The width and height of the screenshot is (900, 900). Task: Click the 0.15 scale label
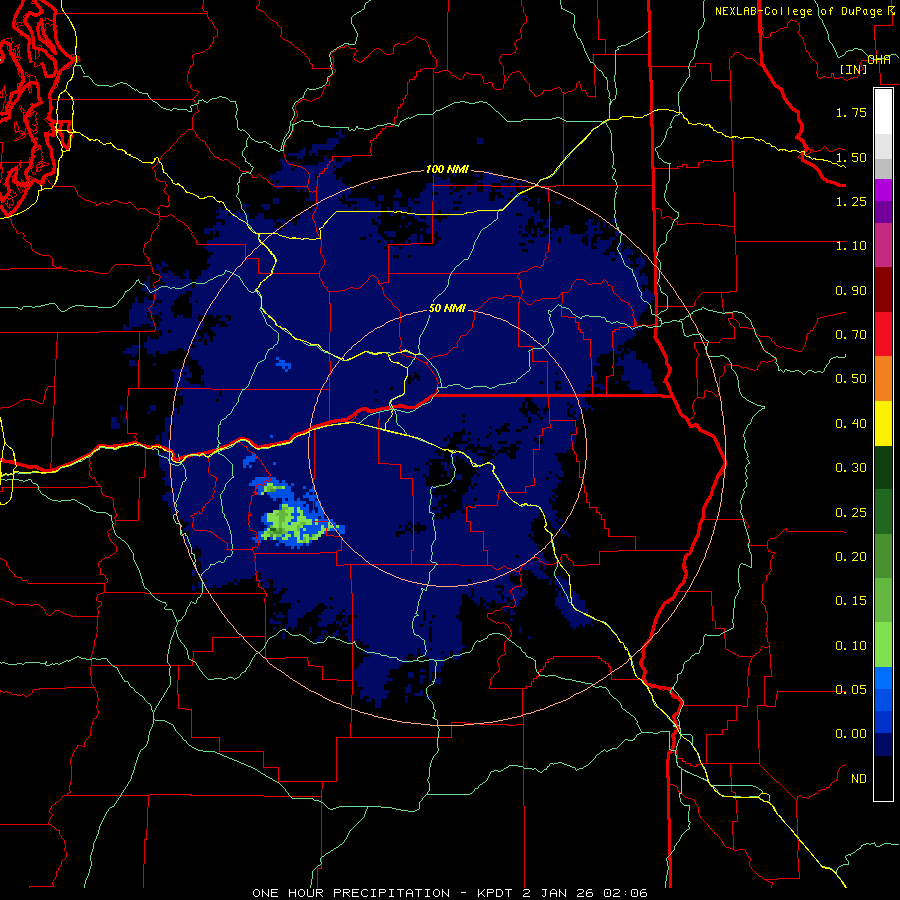[x=851, y=601]
